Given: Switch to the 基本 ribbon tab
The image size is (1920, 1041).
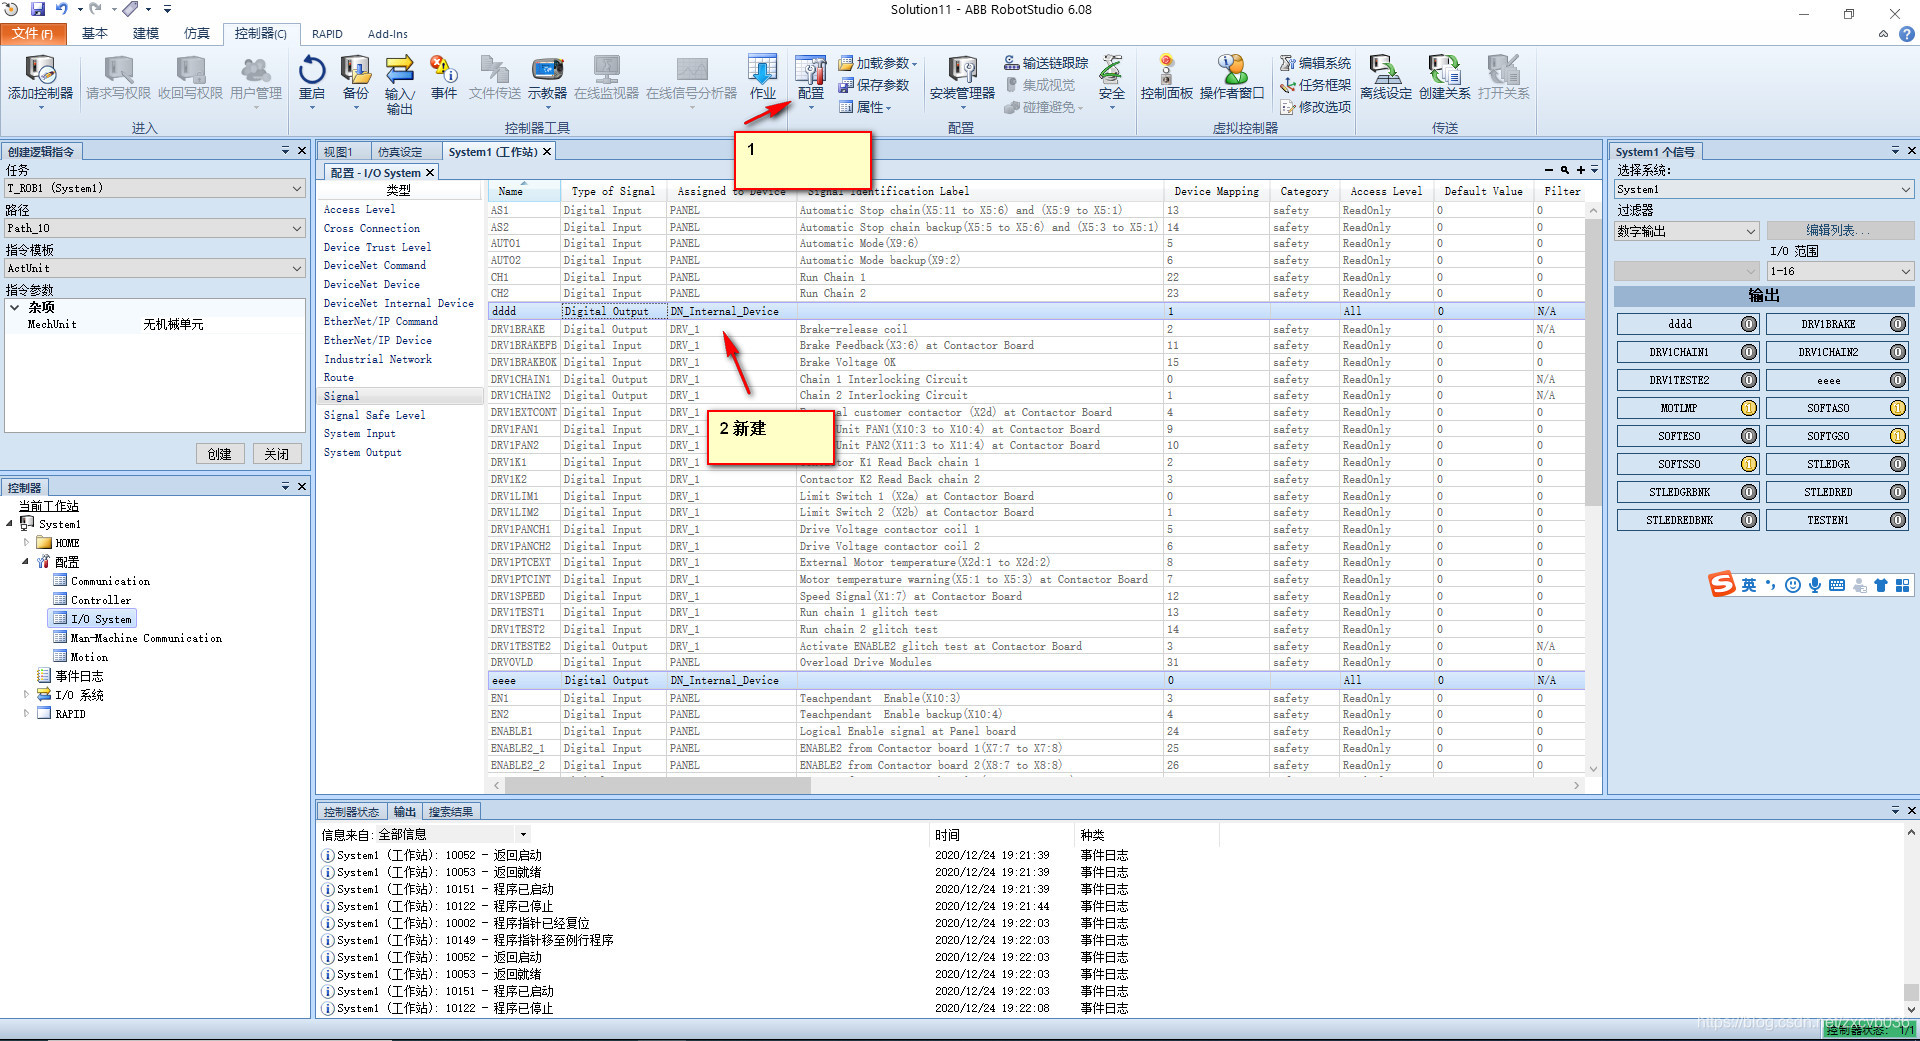Looking at the screenshot, I should point(95,34).
